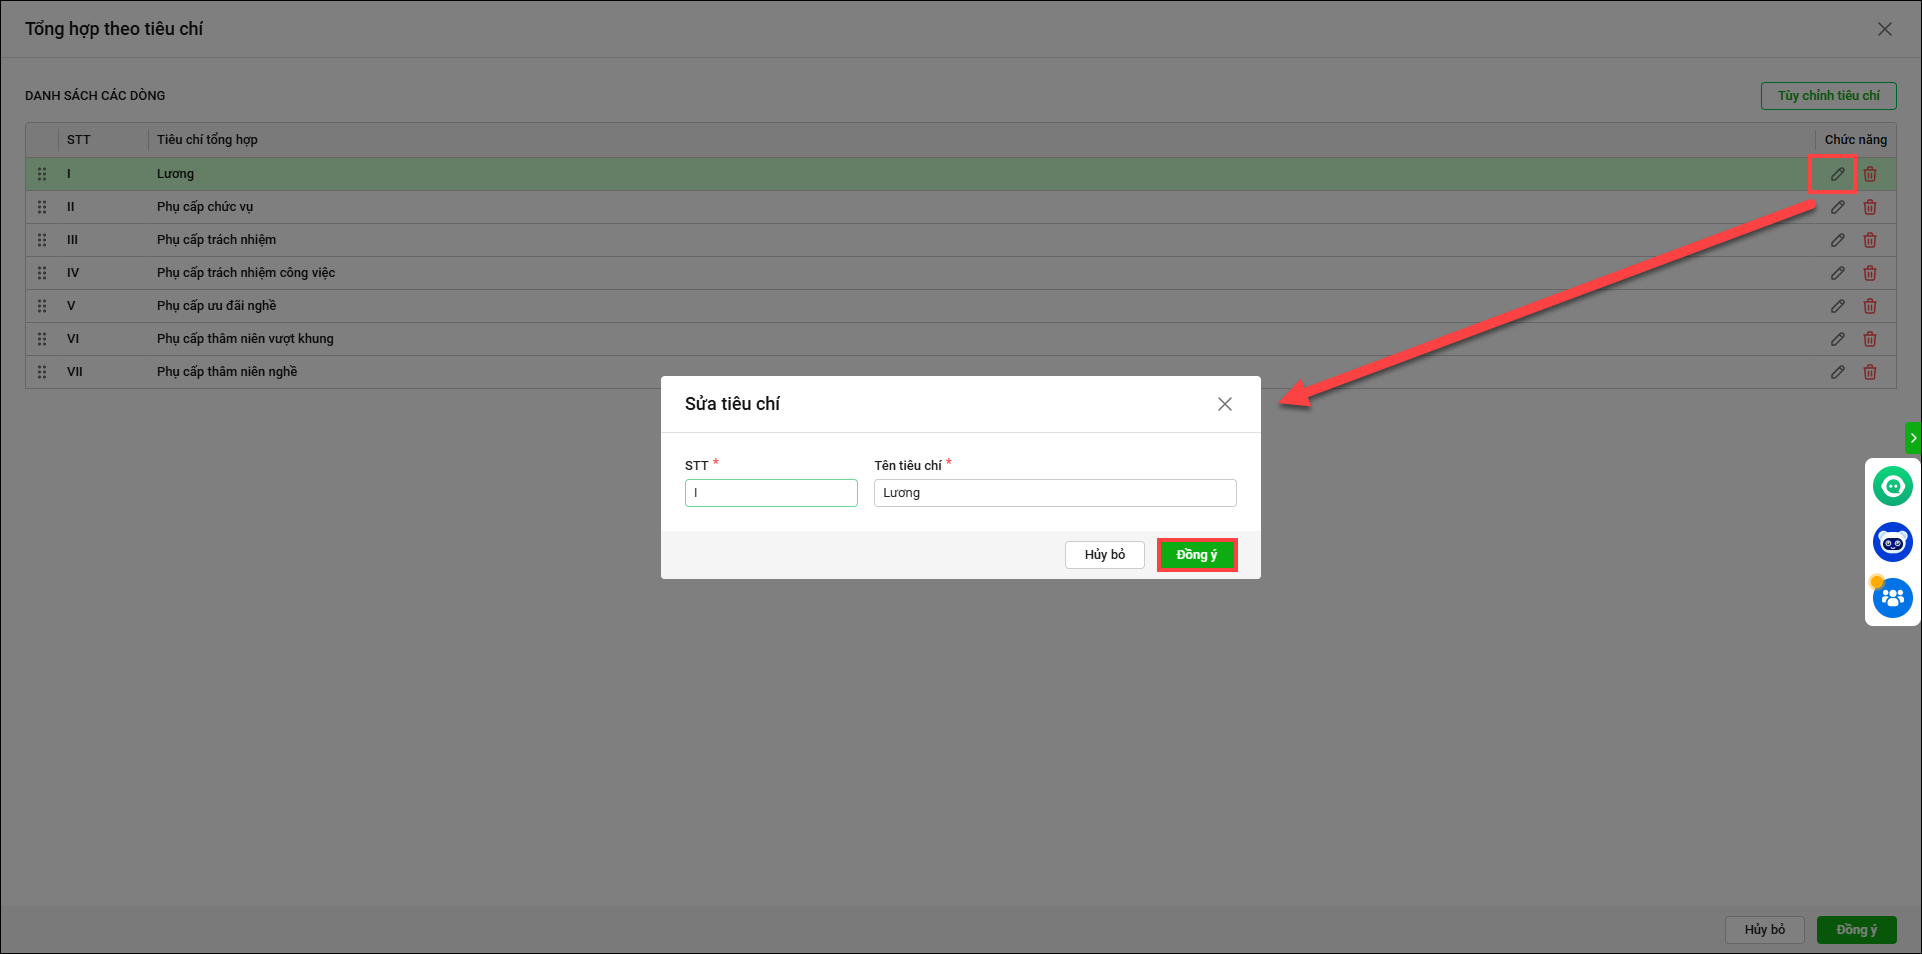The image size is (1922, 954).
Task: Click the Tùy chỉnh tiêu chí button
Action: 1828,96
